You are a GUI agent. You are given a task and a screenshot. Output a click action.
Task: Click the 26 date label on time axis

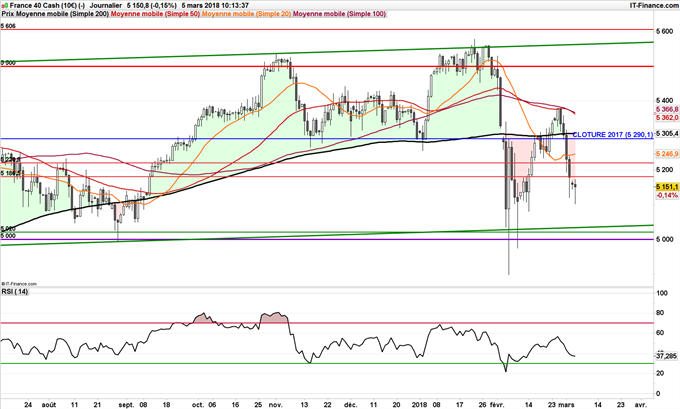point(484,405)
